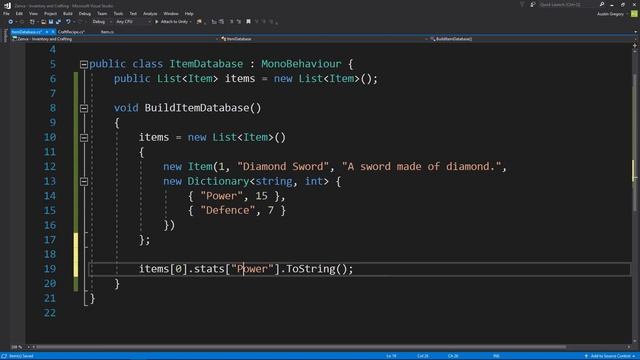
Task: Open the Tools menu
Action: click(118, 13)
